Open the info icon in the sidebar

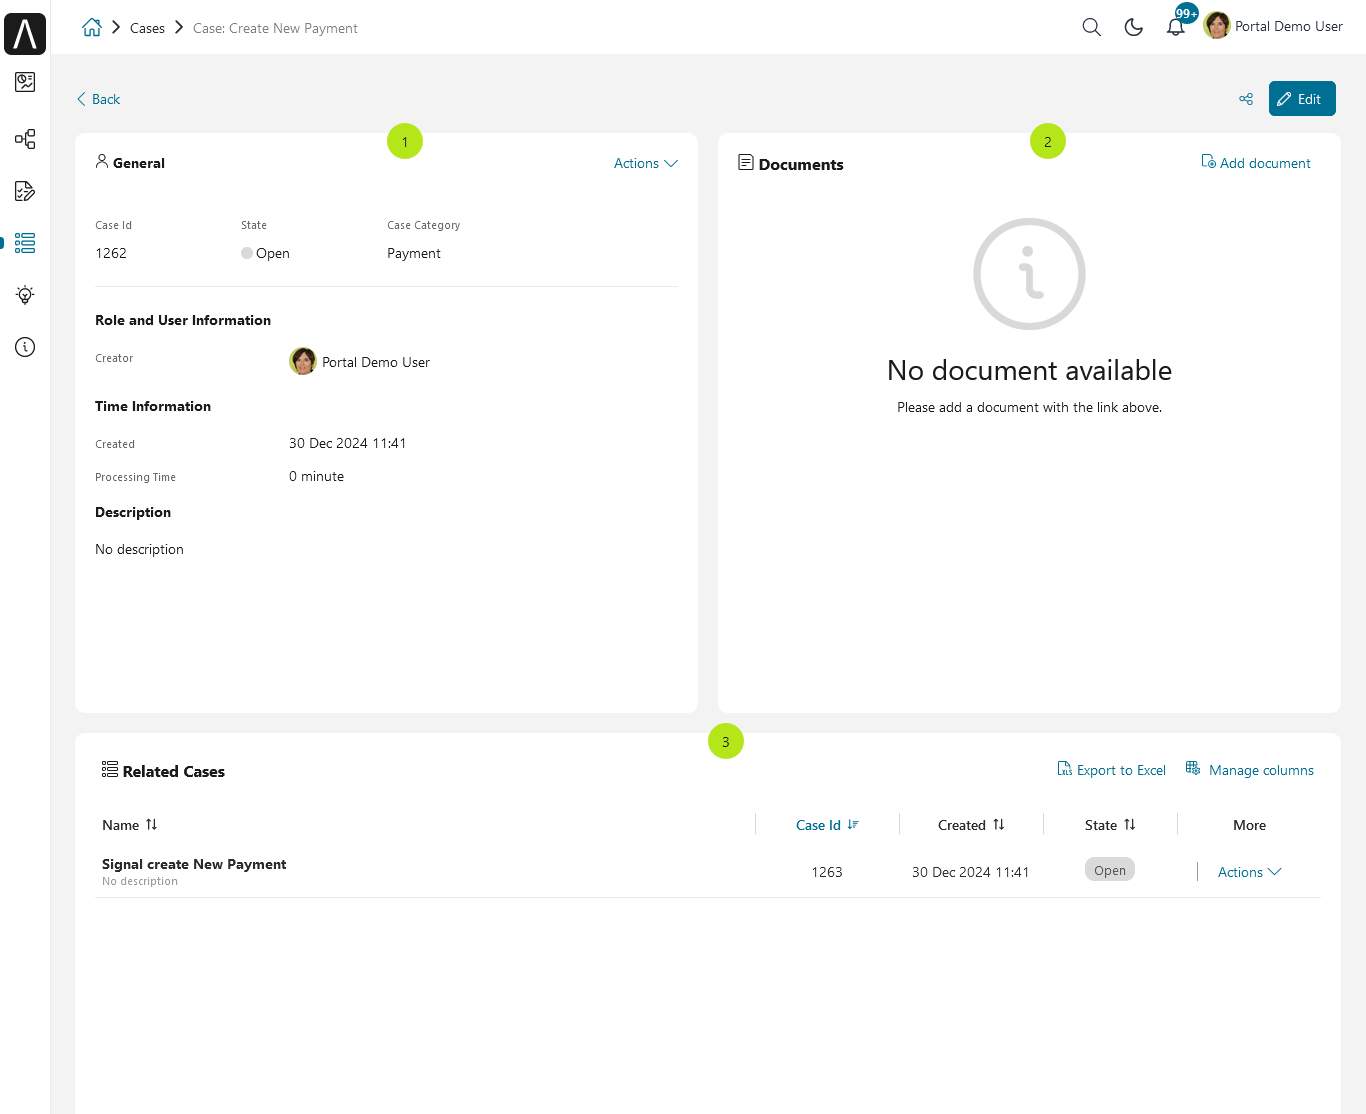25,347
